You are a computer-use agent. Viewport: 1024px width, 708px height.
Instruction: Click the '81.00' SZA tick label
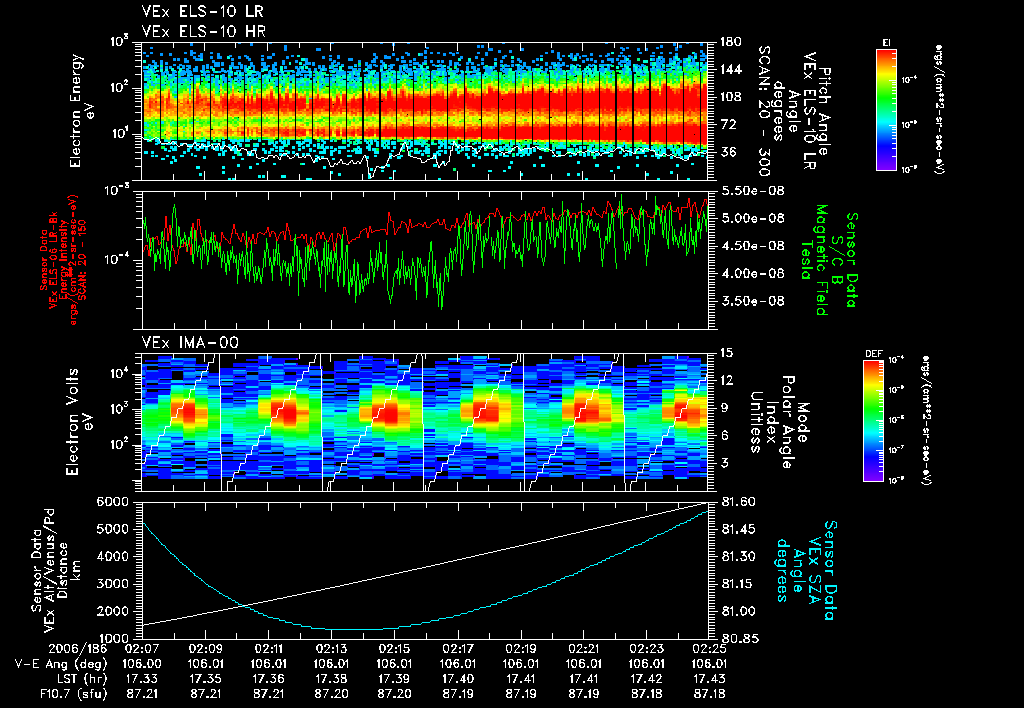[x=739, y=611]
